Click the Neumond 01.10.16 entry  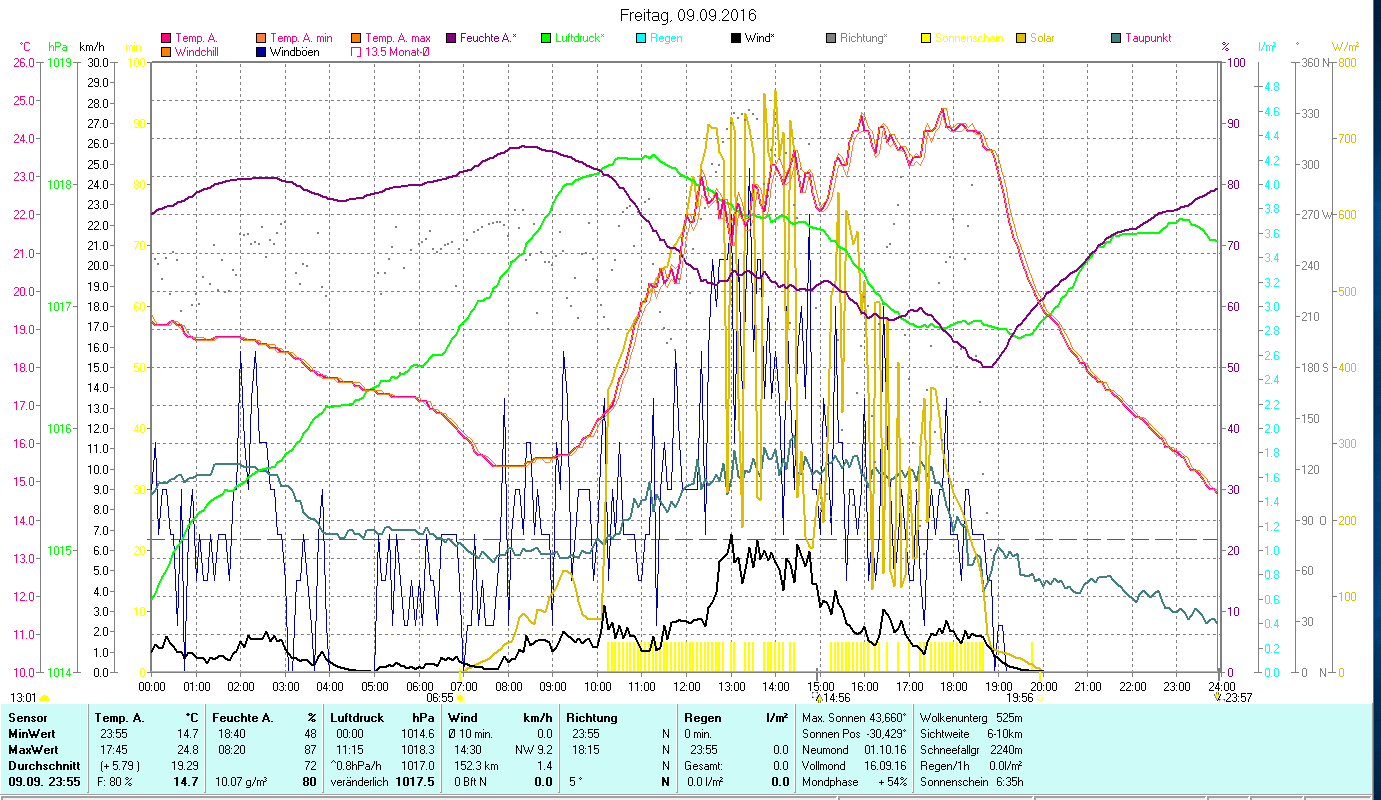pos(855,749)
